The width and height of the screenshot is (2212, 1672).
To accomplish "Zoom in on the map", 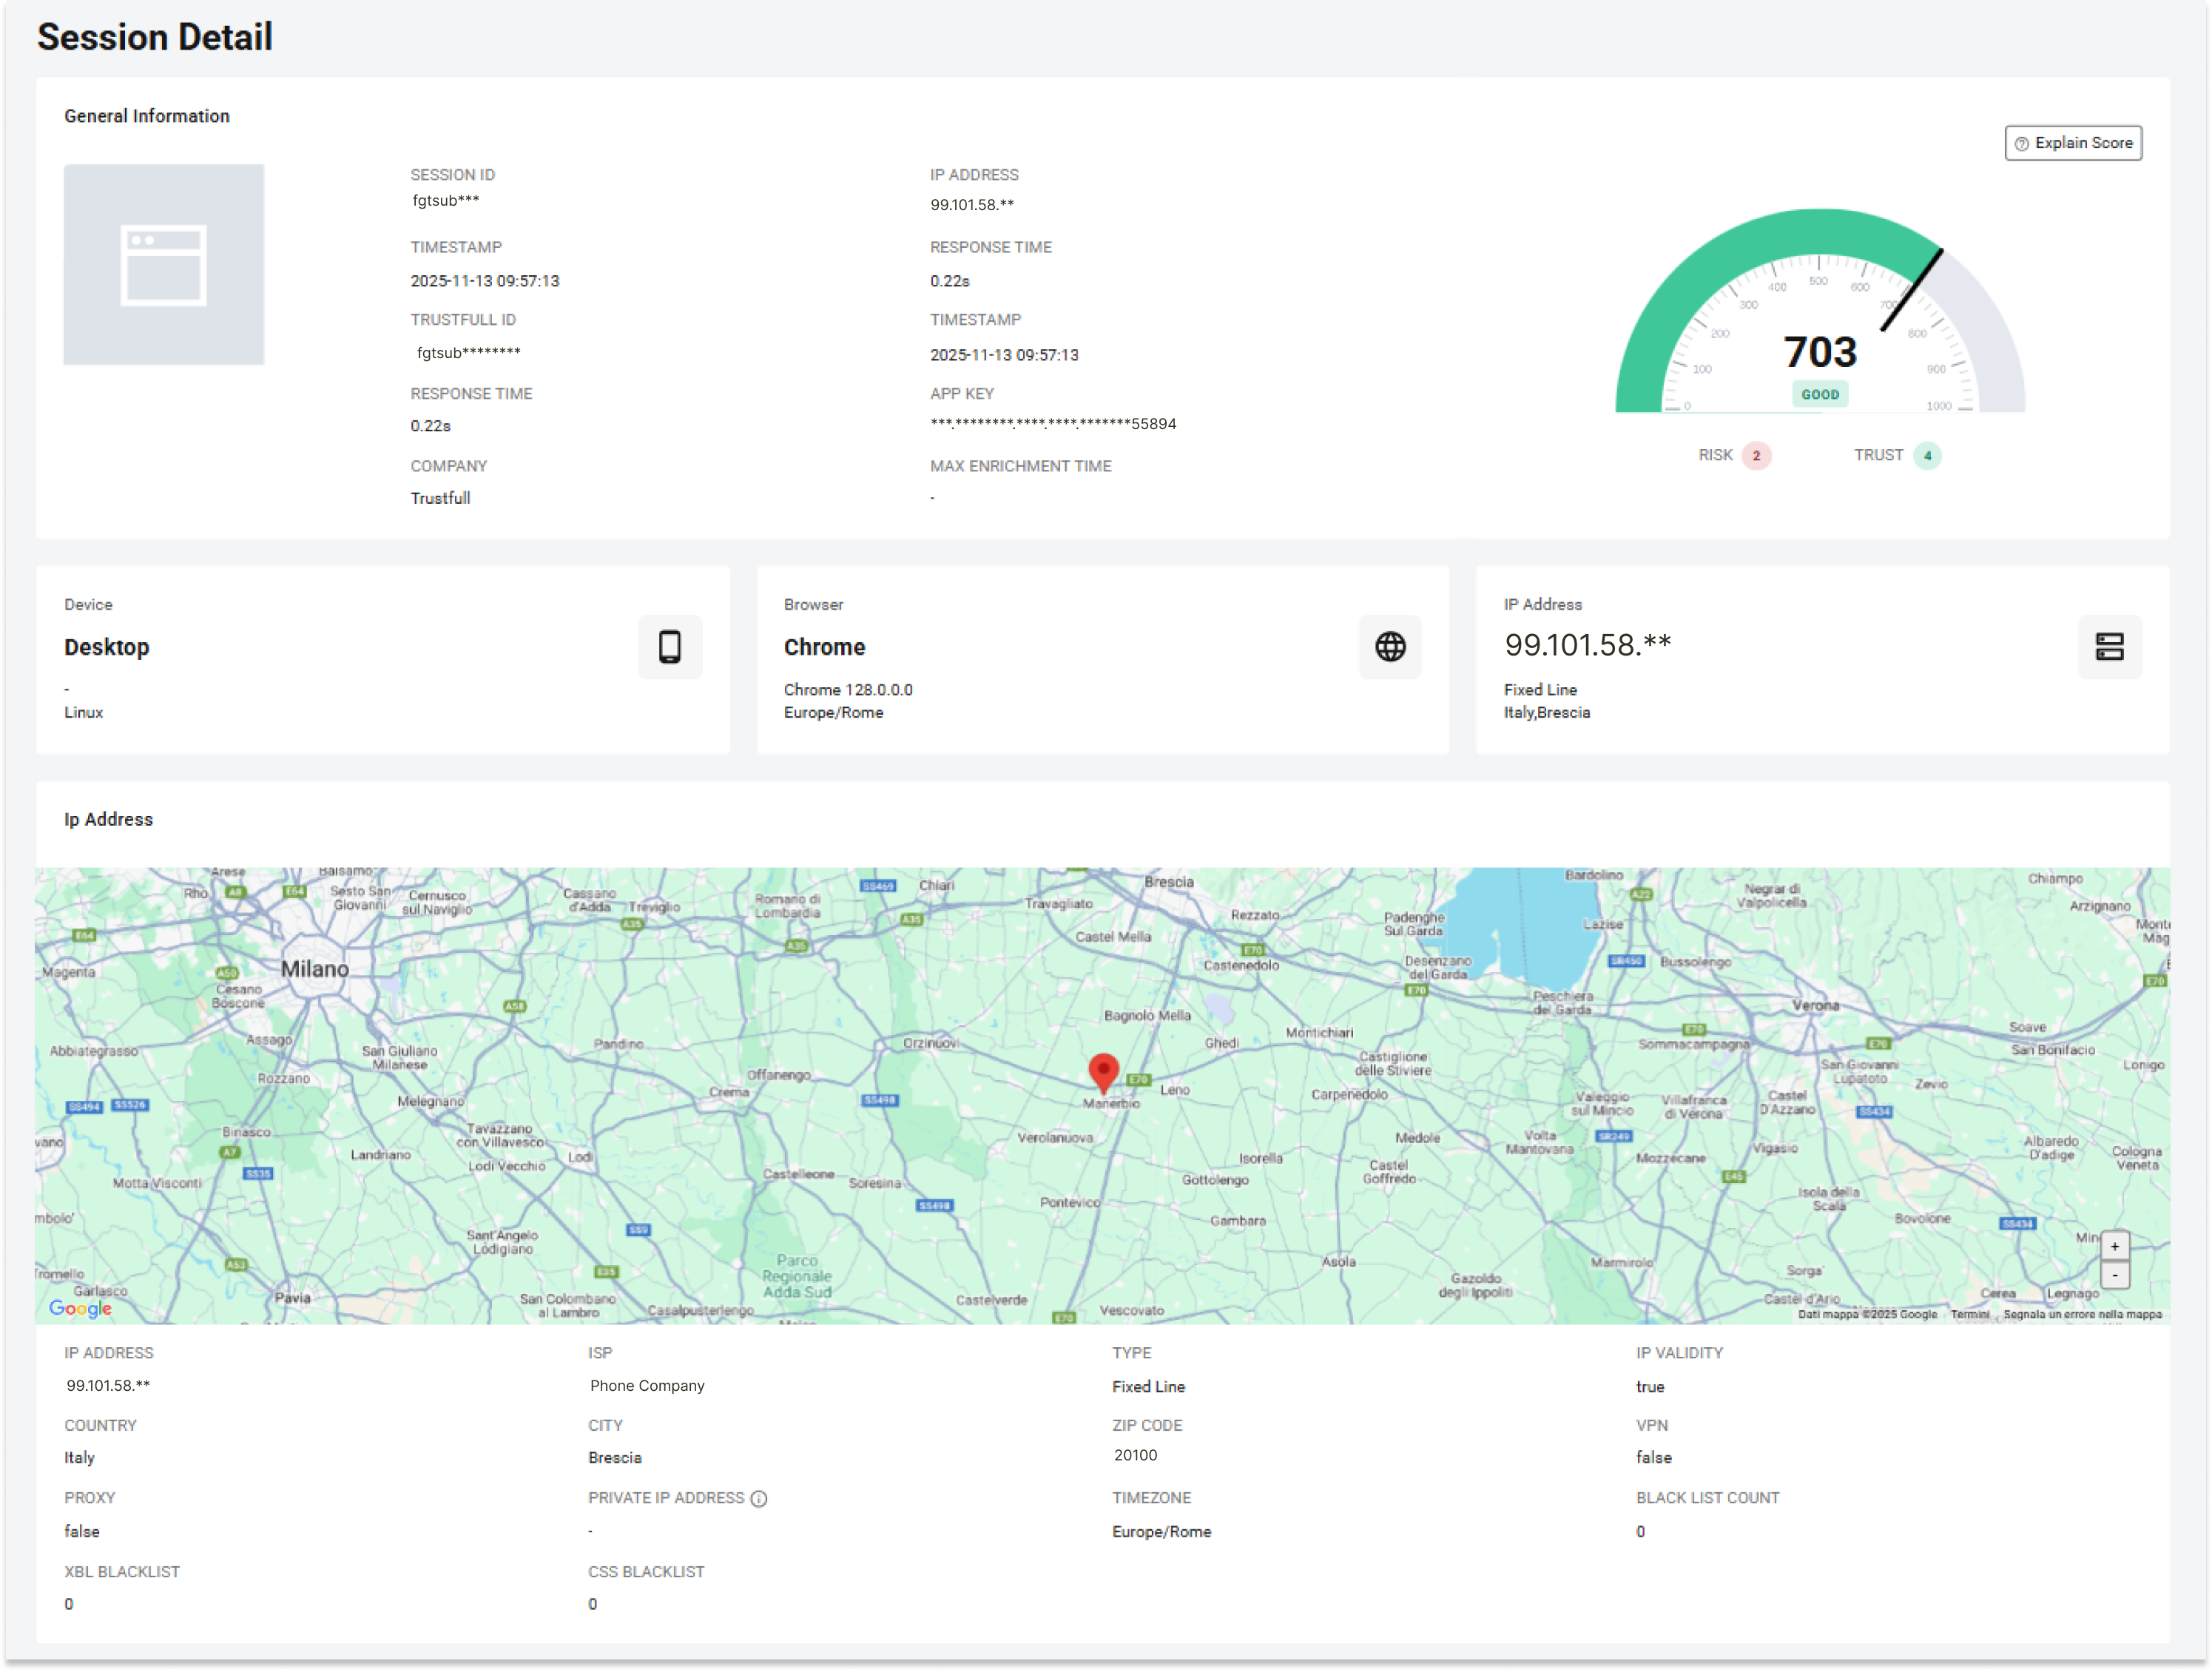I will 2114,1246.
